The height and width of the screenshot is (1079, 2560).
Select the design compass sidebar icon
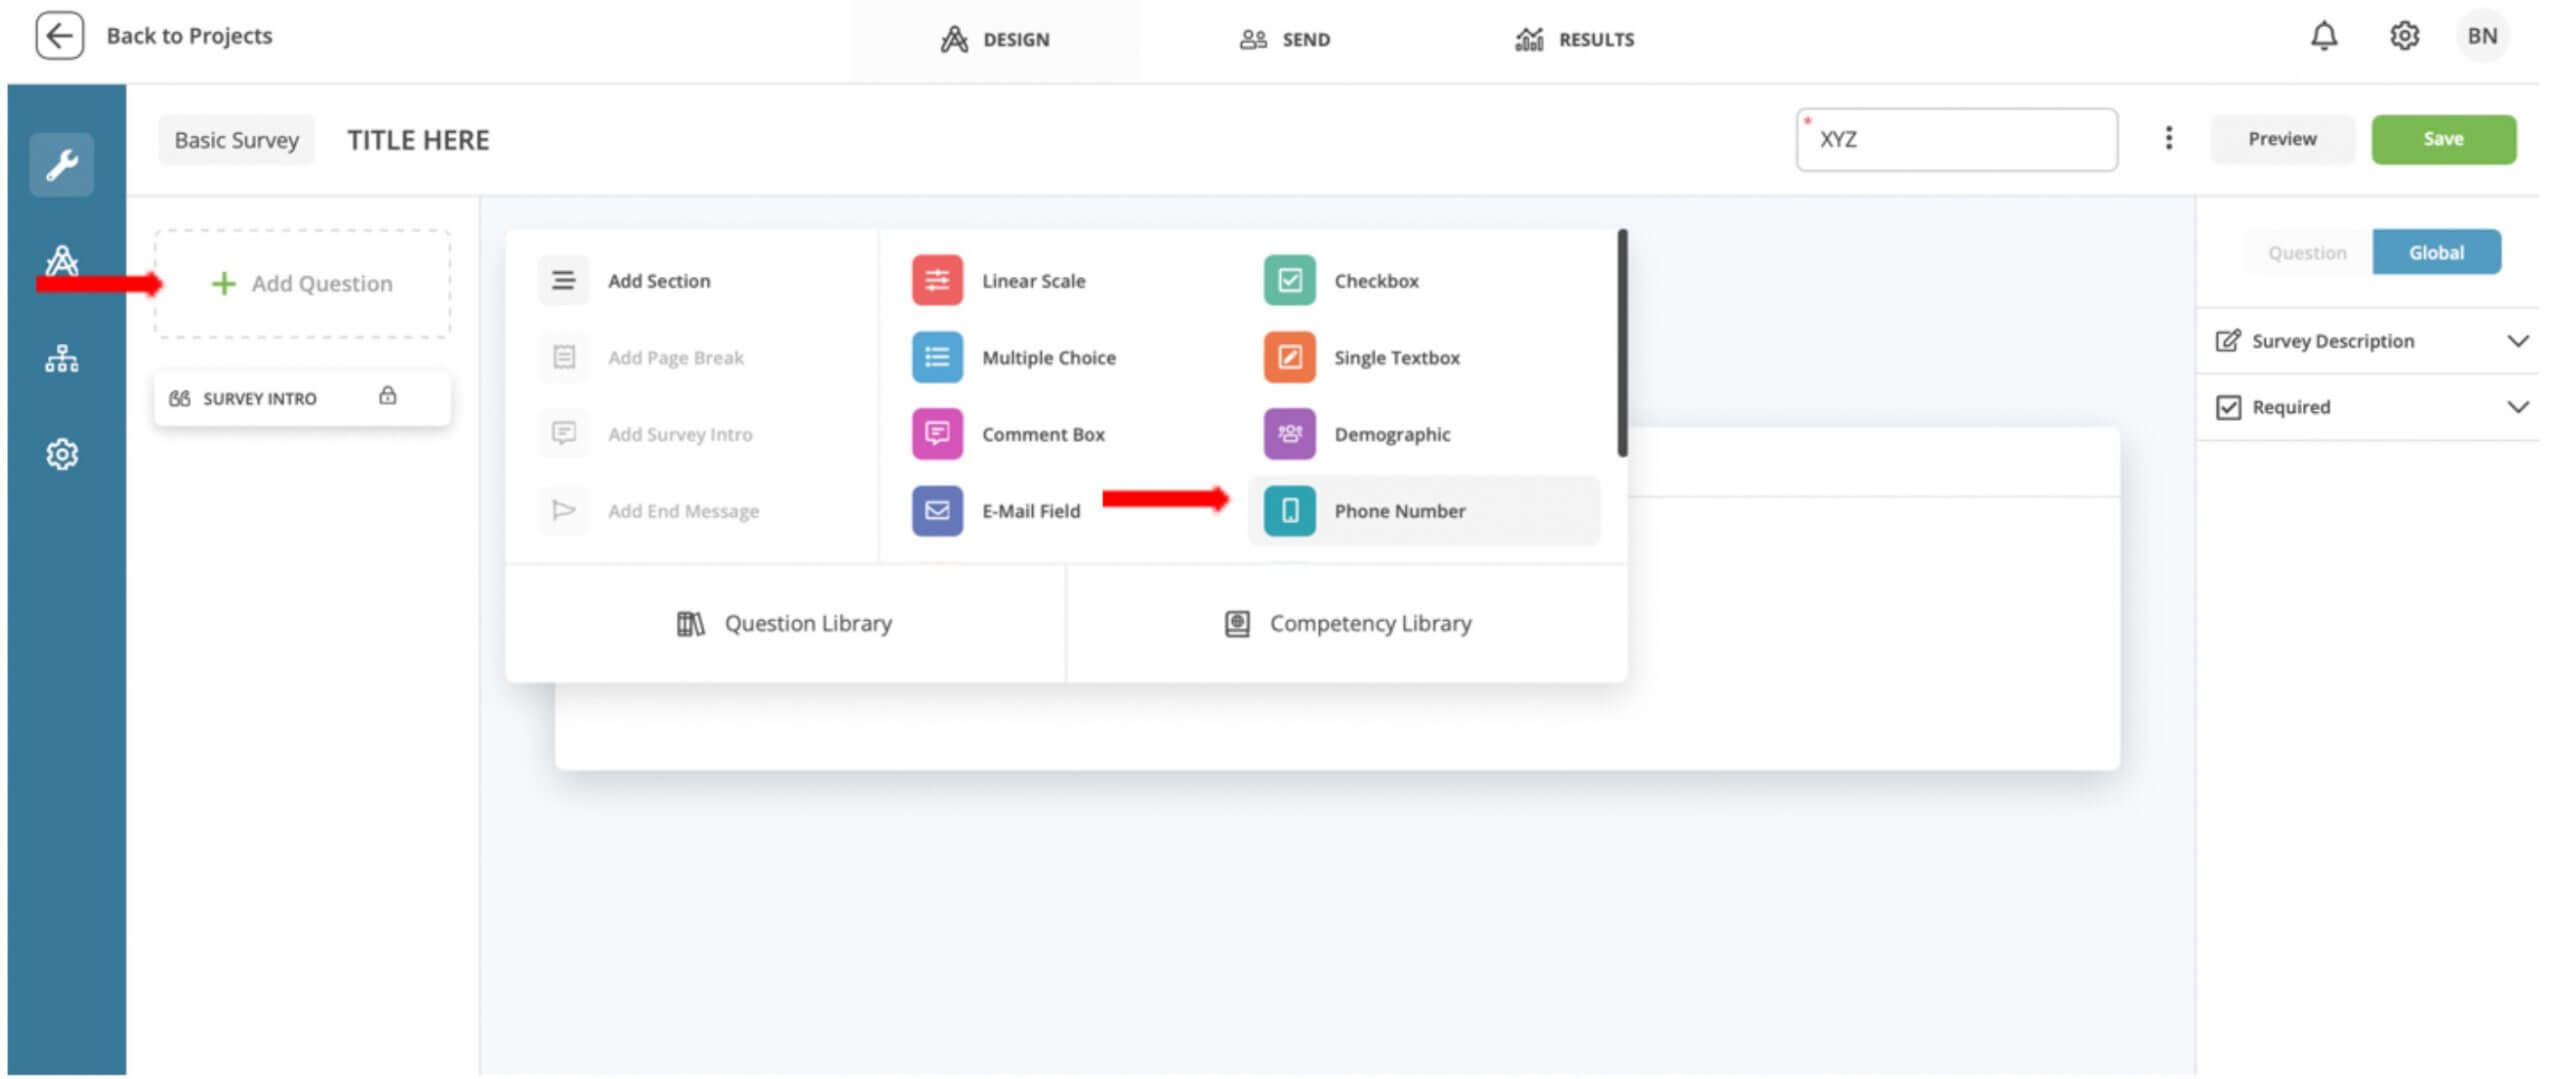coord(62,261)
